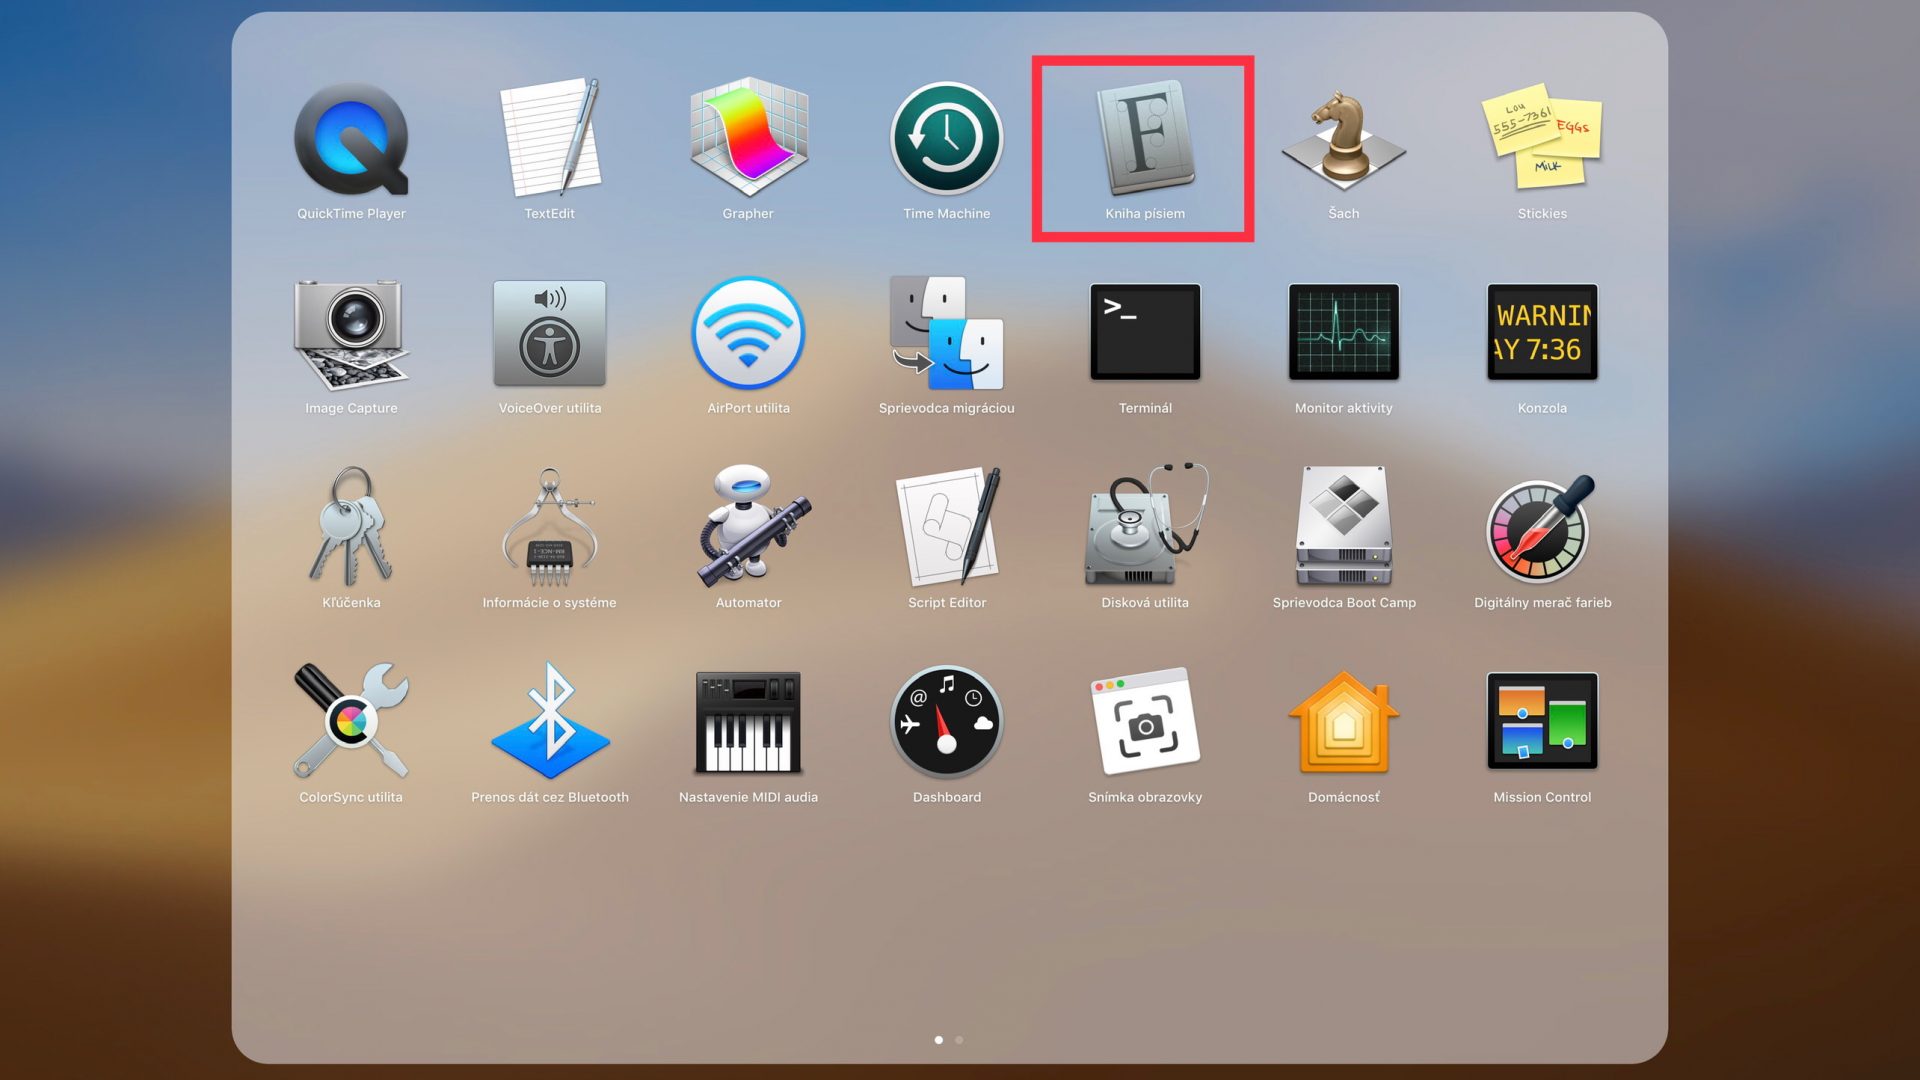Open Kľúčenka keychain app
This screenshot has height=1080, width=1920.
point(351,526)
